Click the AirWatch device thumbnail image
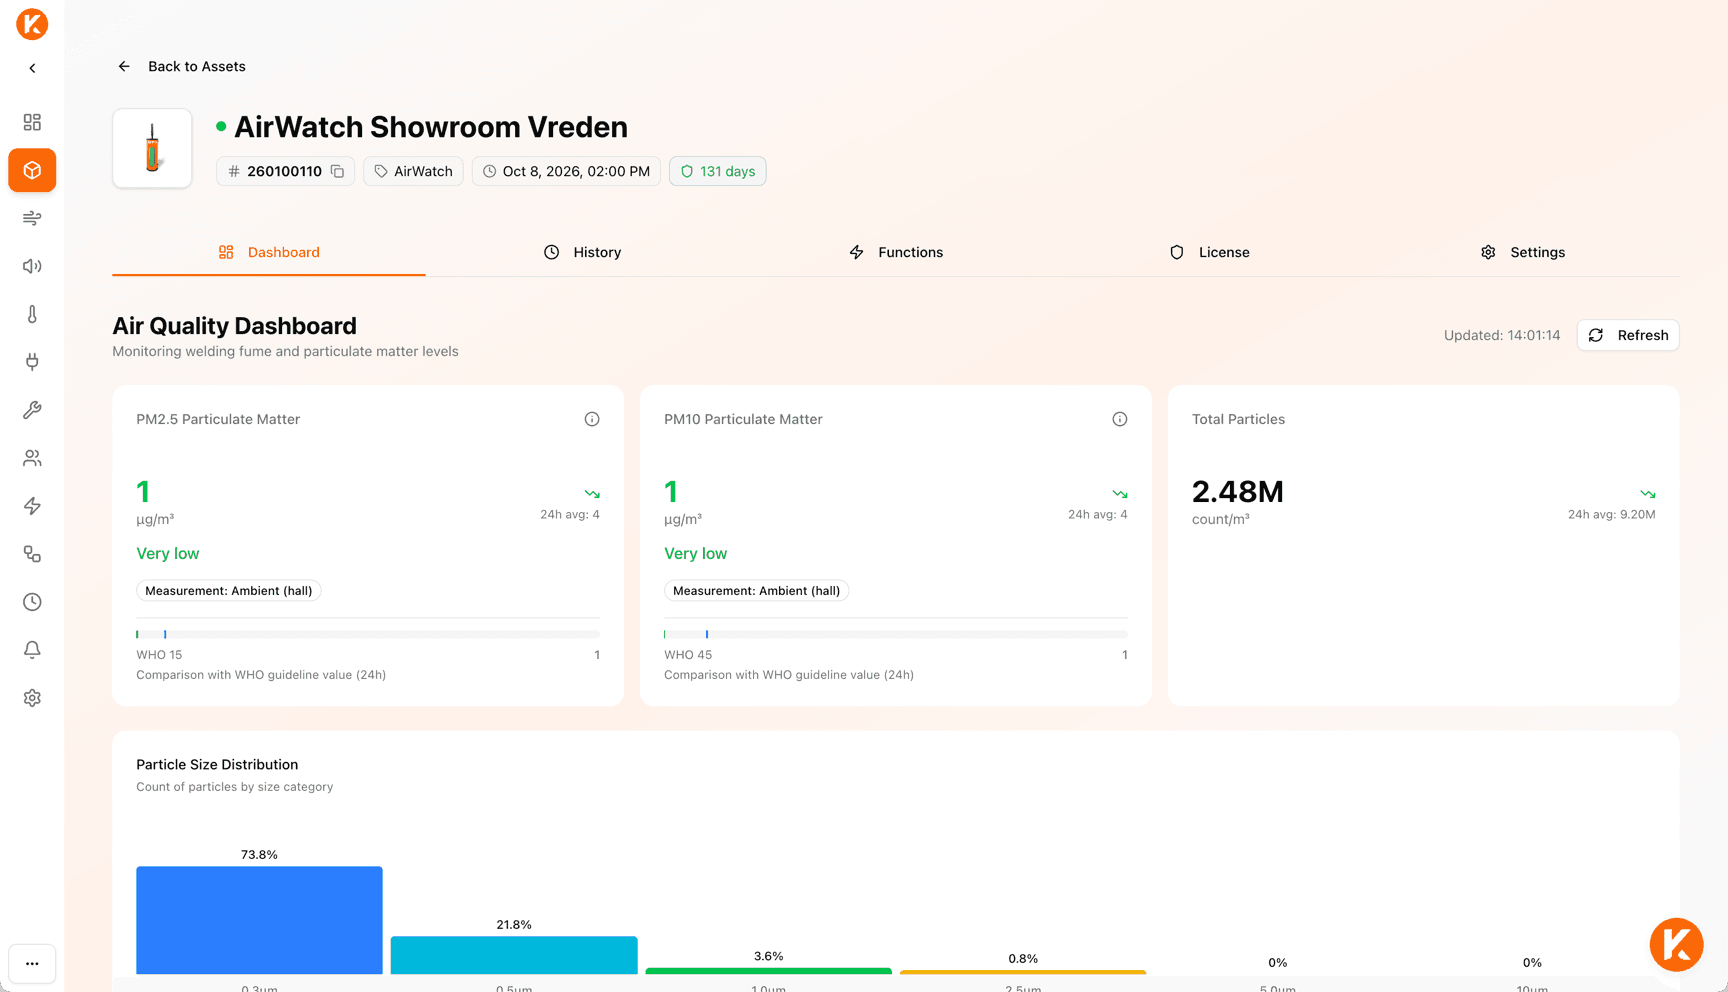The width and height of the screenshot is (1728, 992). tap(152, 148)
